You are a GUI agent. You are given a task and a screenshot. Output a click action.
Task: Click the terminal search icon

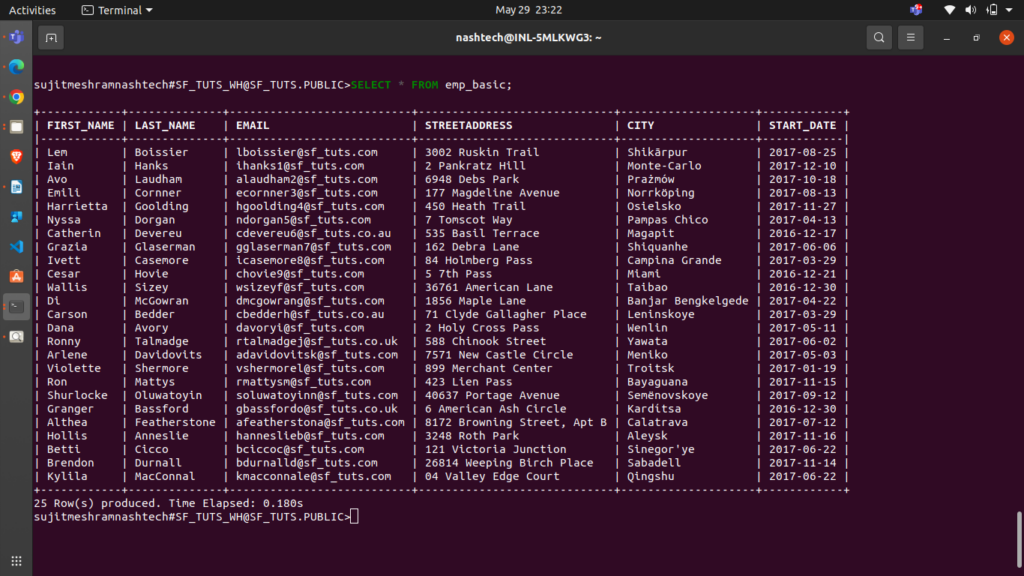point(878,38)
